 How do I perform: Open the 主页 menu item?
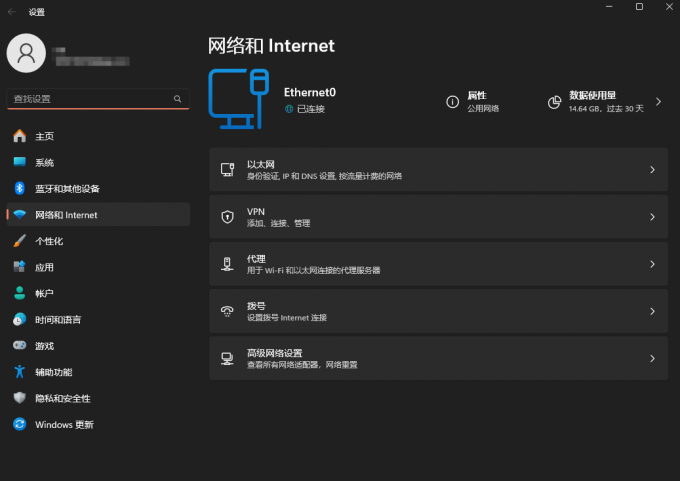98,136
